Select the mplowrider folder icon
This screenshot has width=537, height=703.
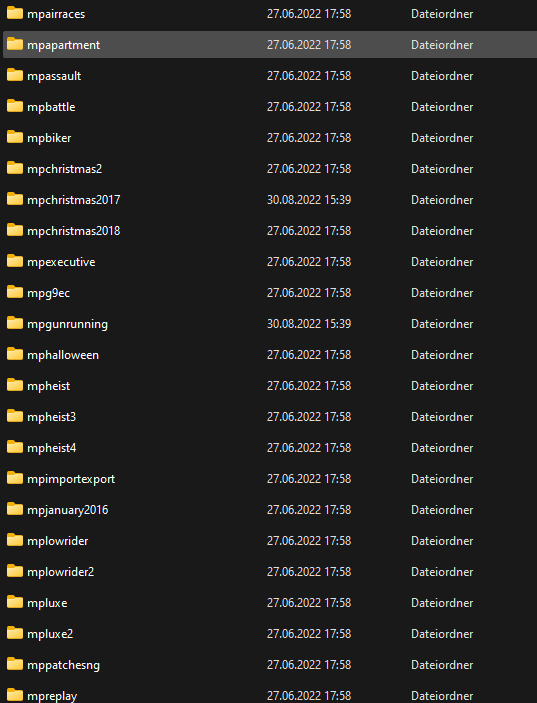(x=15, y=540)
